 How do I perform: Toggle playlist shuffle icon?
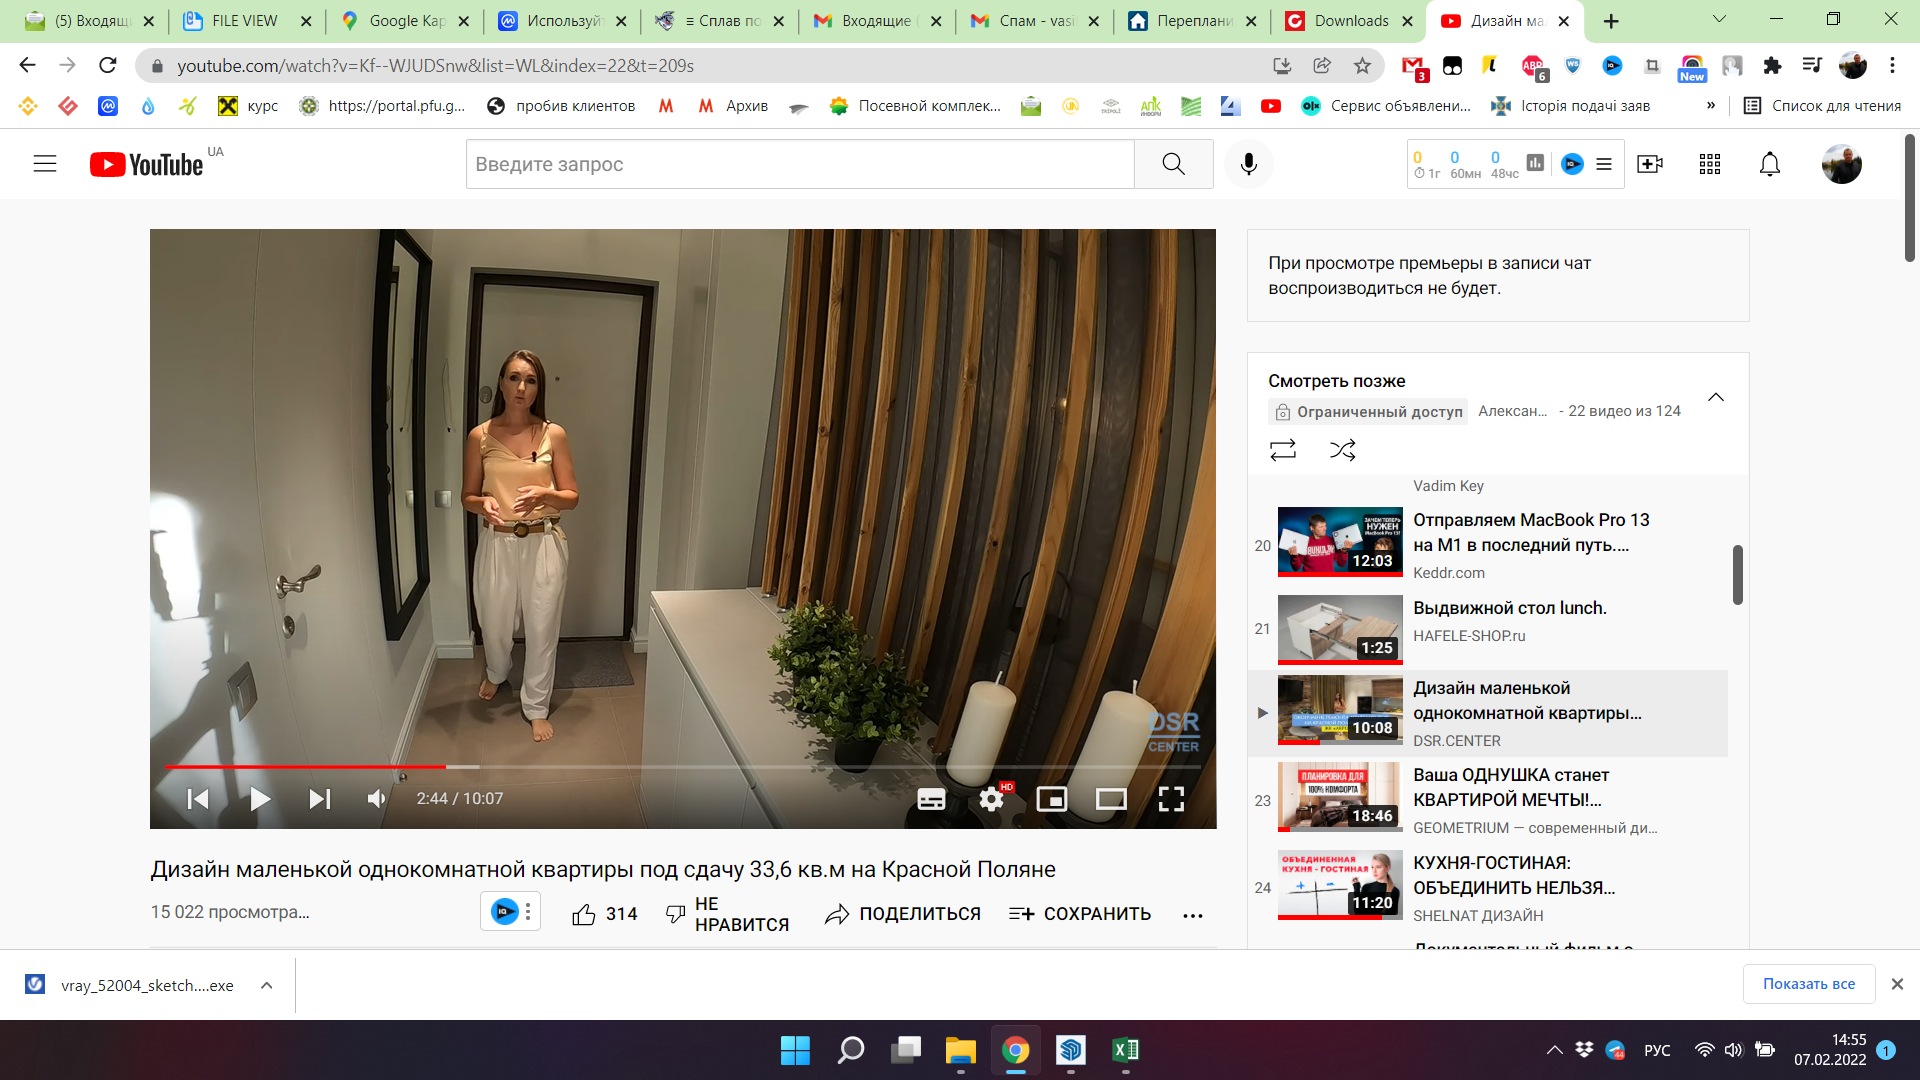(x=1342, y=450)
